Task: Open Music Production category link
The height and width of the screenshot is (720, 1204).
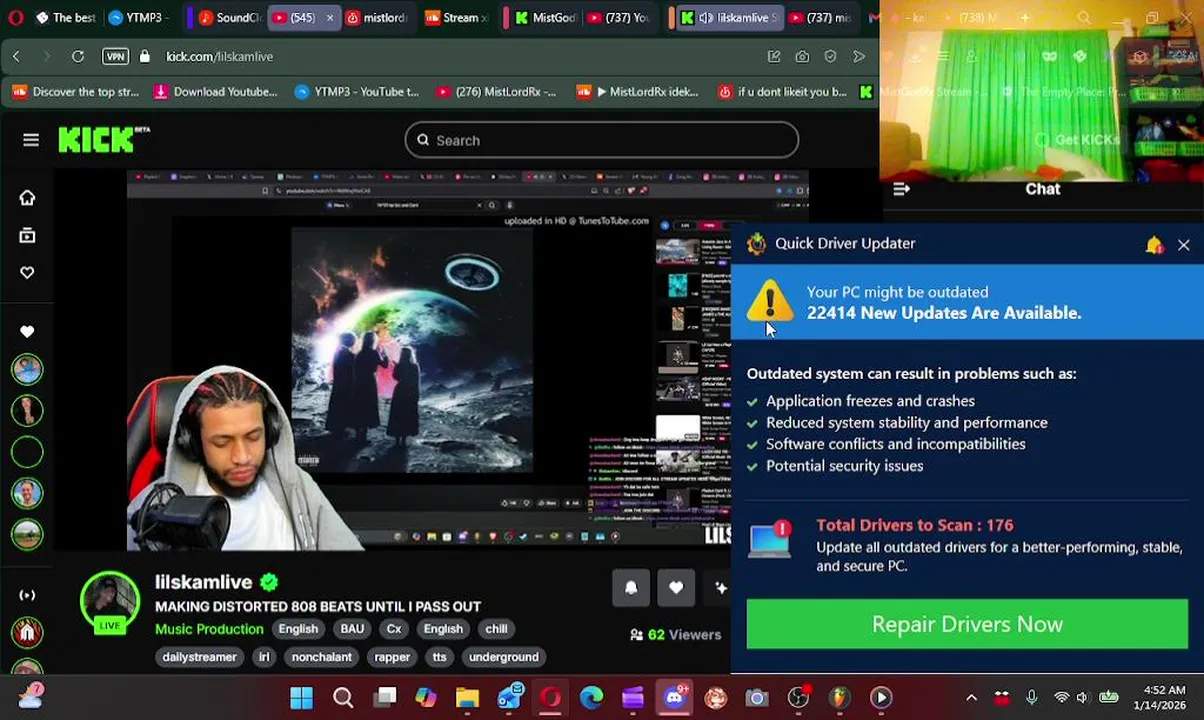Action: coord(209,629)
